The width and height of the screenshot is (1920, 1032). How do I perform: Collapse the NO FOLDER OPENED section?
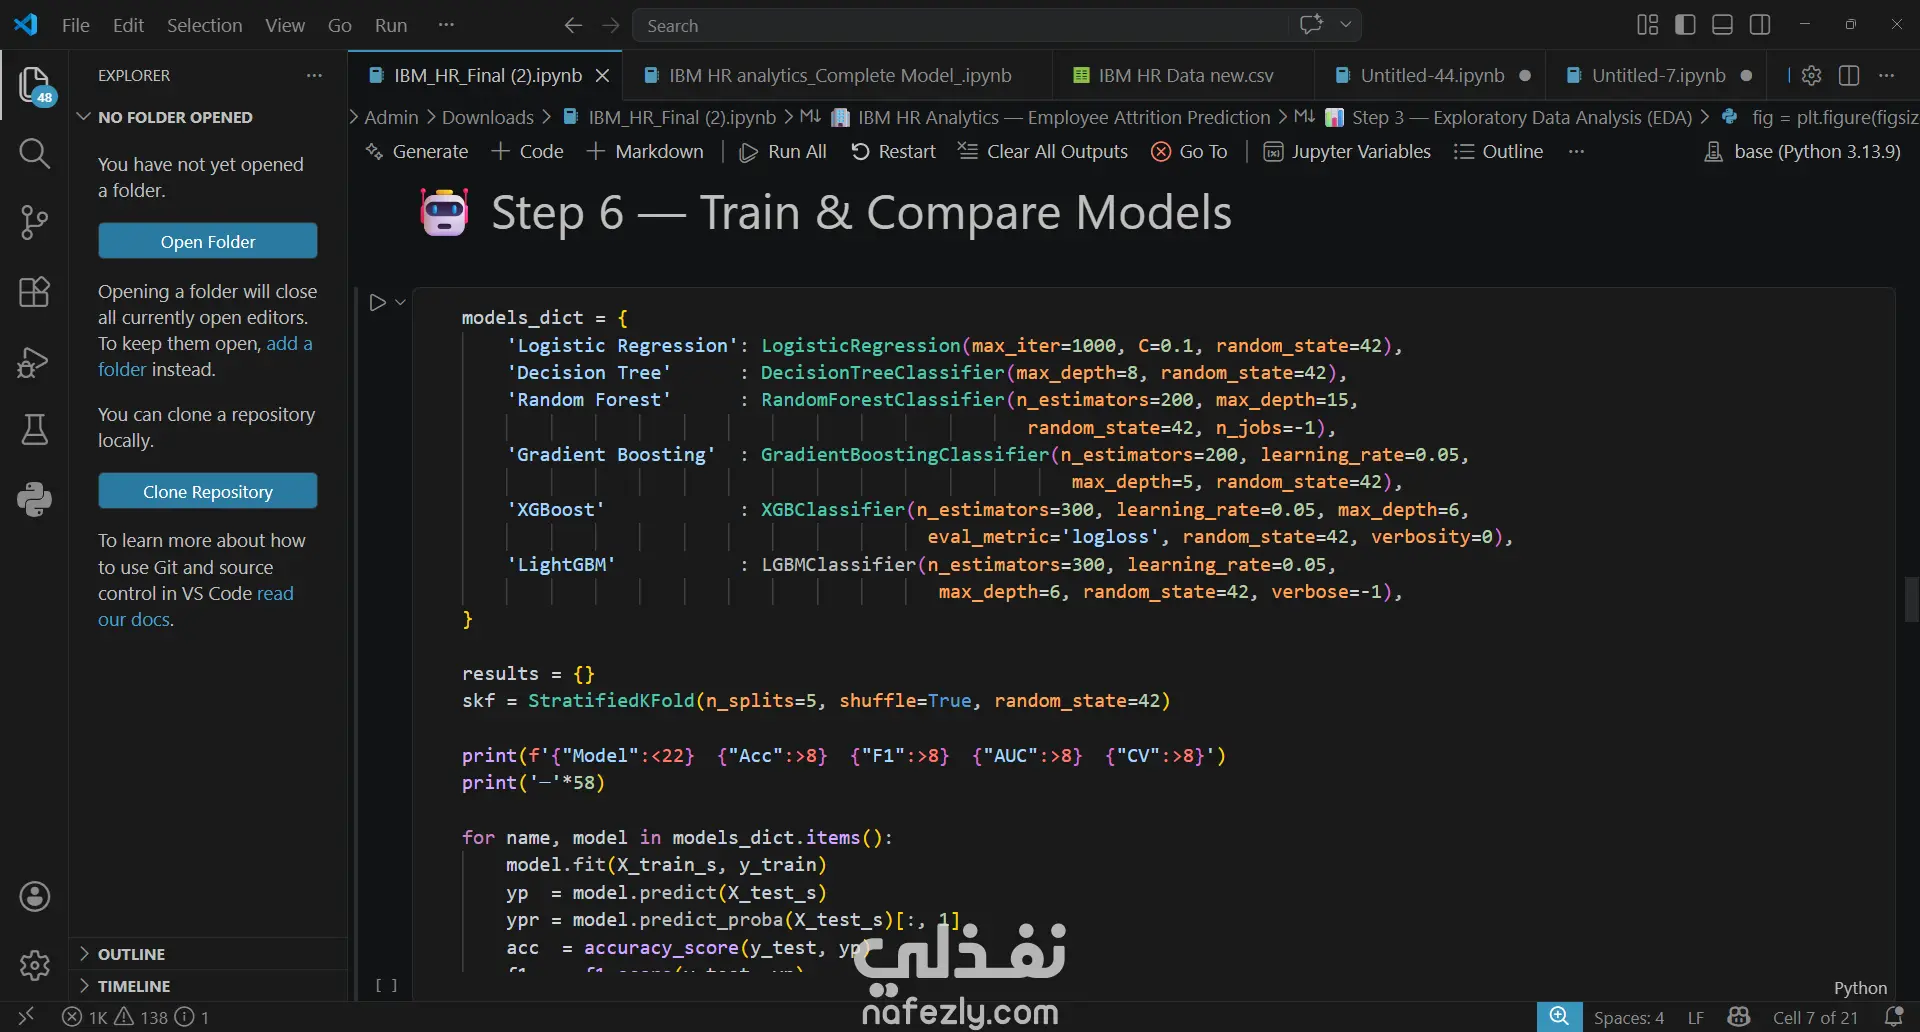pyautogui.click(x=208, y=117)
